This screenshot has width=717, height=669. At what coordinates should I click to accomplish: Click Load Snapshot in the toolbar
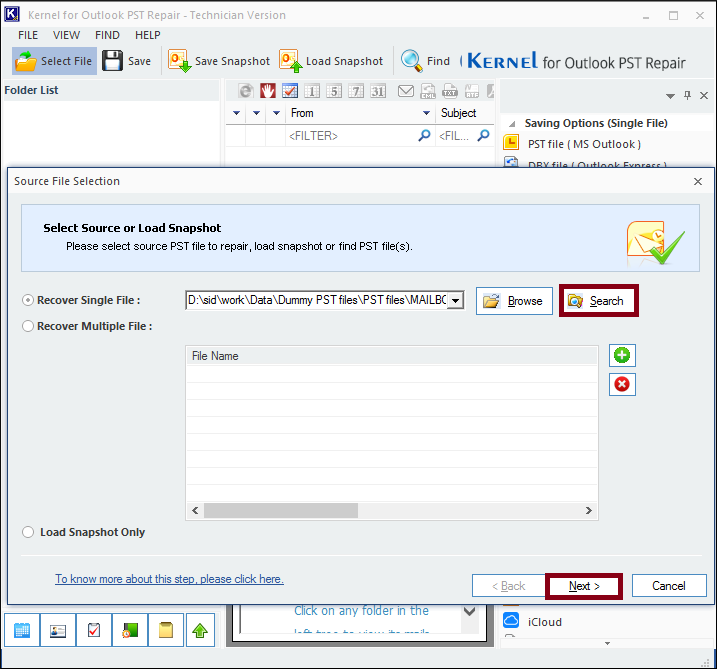pos(331,61)
